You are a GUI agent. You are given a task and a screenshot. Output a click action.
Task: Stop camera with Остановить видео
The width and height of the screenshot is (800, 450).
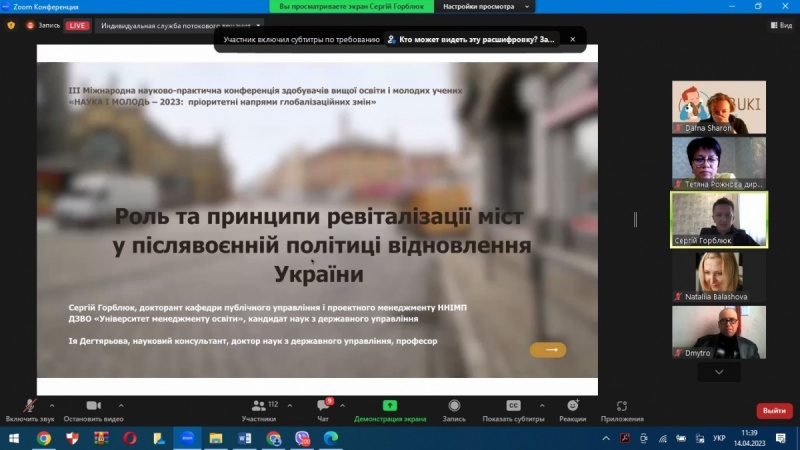point(93,407)
